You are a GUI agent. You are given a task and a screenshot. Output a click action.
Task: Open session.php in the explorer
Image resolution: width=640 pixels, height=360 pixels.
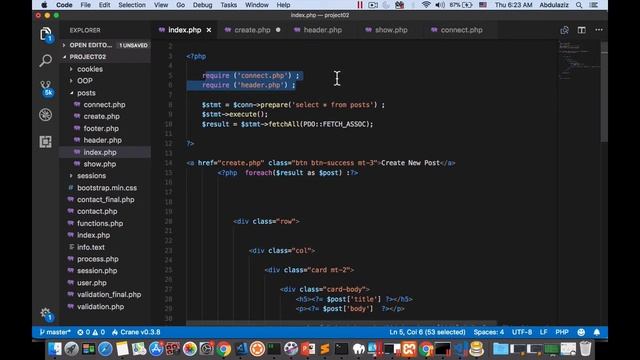tap(97, 271)
